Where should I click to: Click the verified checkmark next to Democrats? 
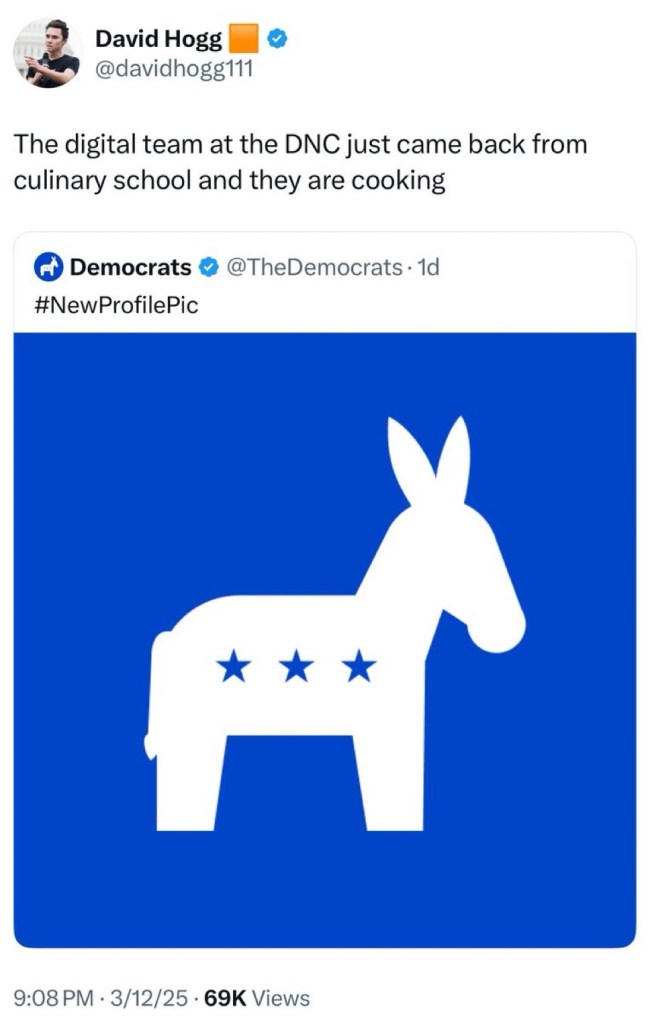coord(210,267)
